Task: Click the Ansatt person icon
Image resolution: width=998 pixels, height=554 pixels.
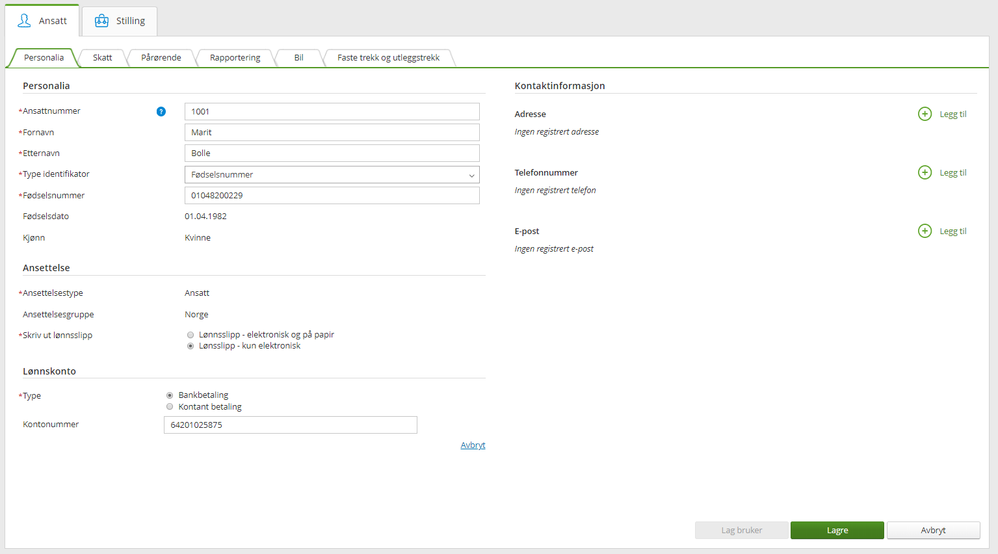Action: point(25,20)
